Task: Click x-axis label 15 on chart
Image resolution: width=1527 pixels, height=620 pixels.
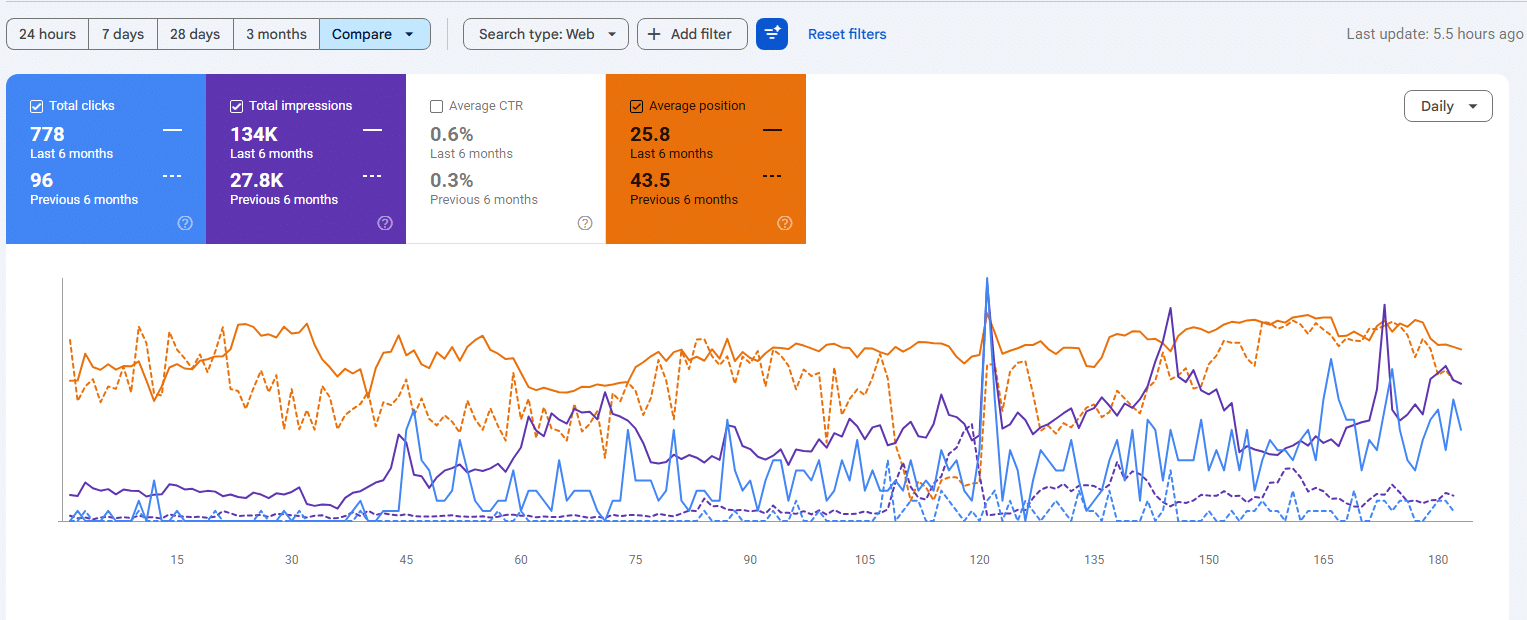Action: click(x=177, y=560)
